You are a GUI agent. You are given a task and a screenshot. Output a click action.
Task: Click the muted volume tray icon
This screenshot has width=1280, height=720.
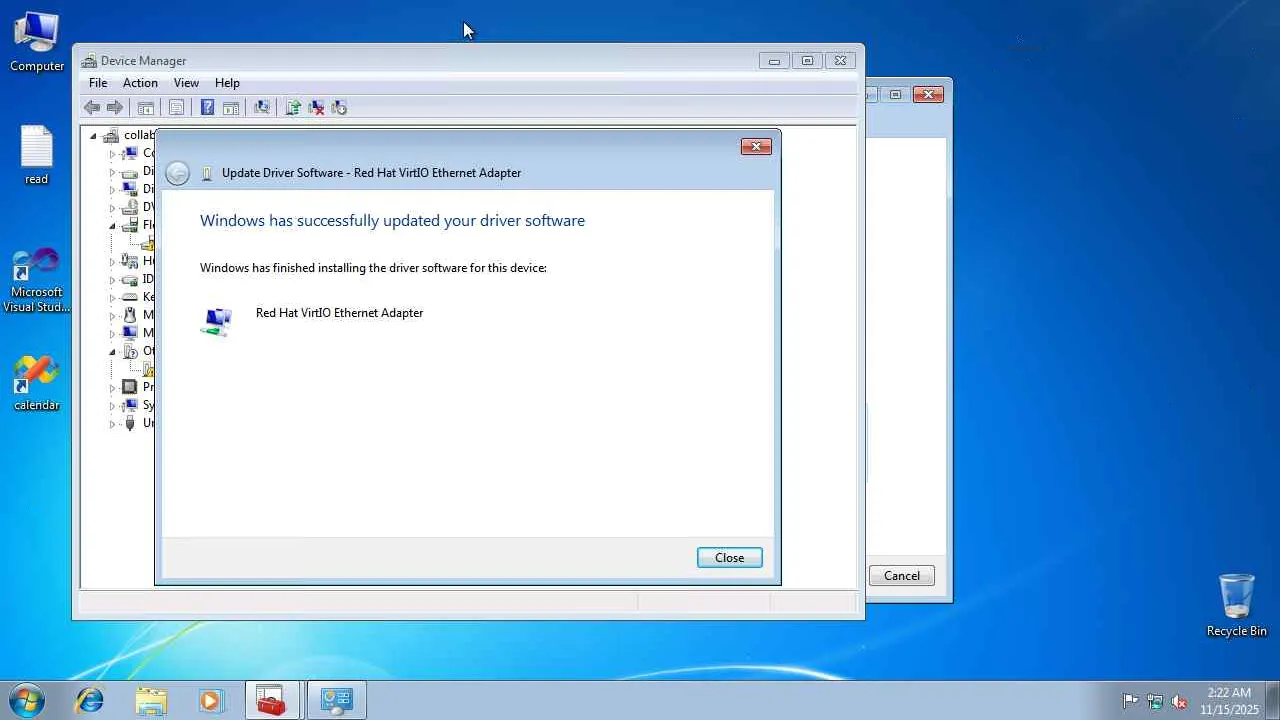(x=1179, y=701)
